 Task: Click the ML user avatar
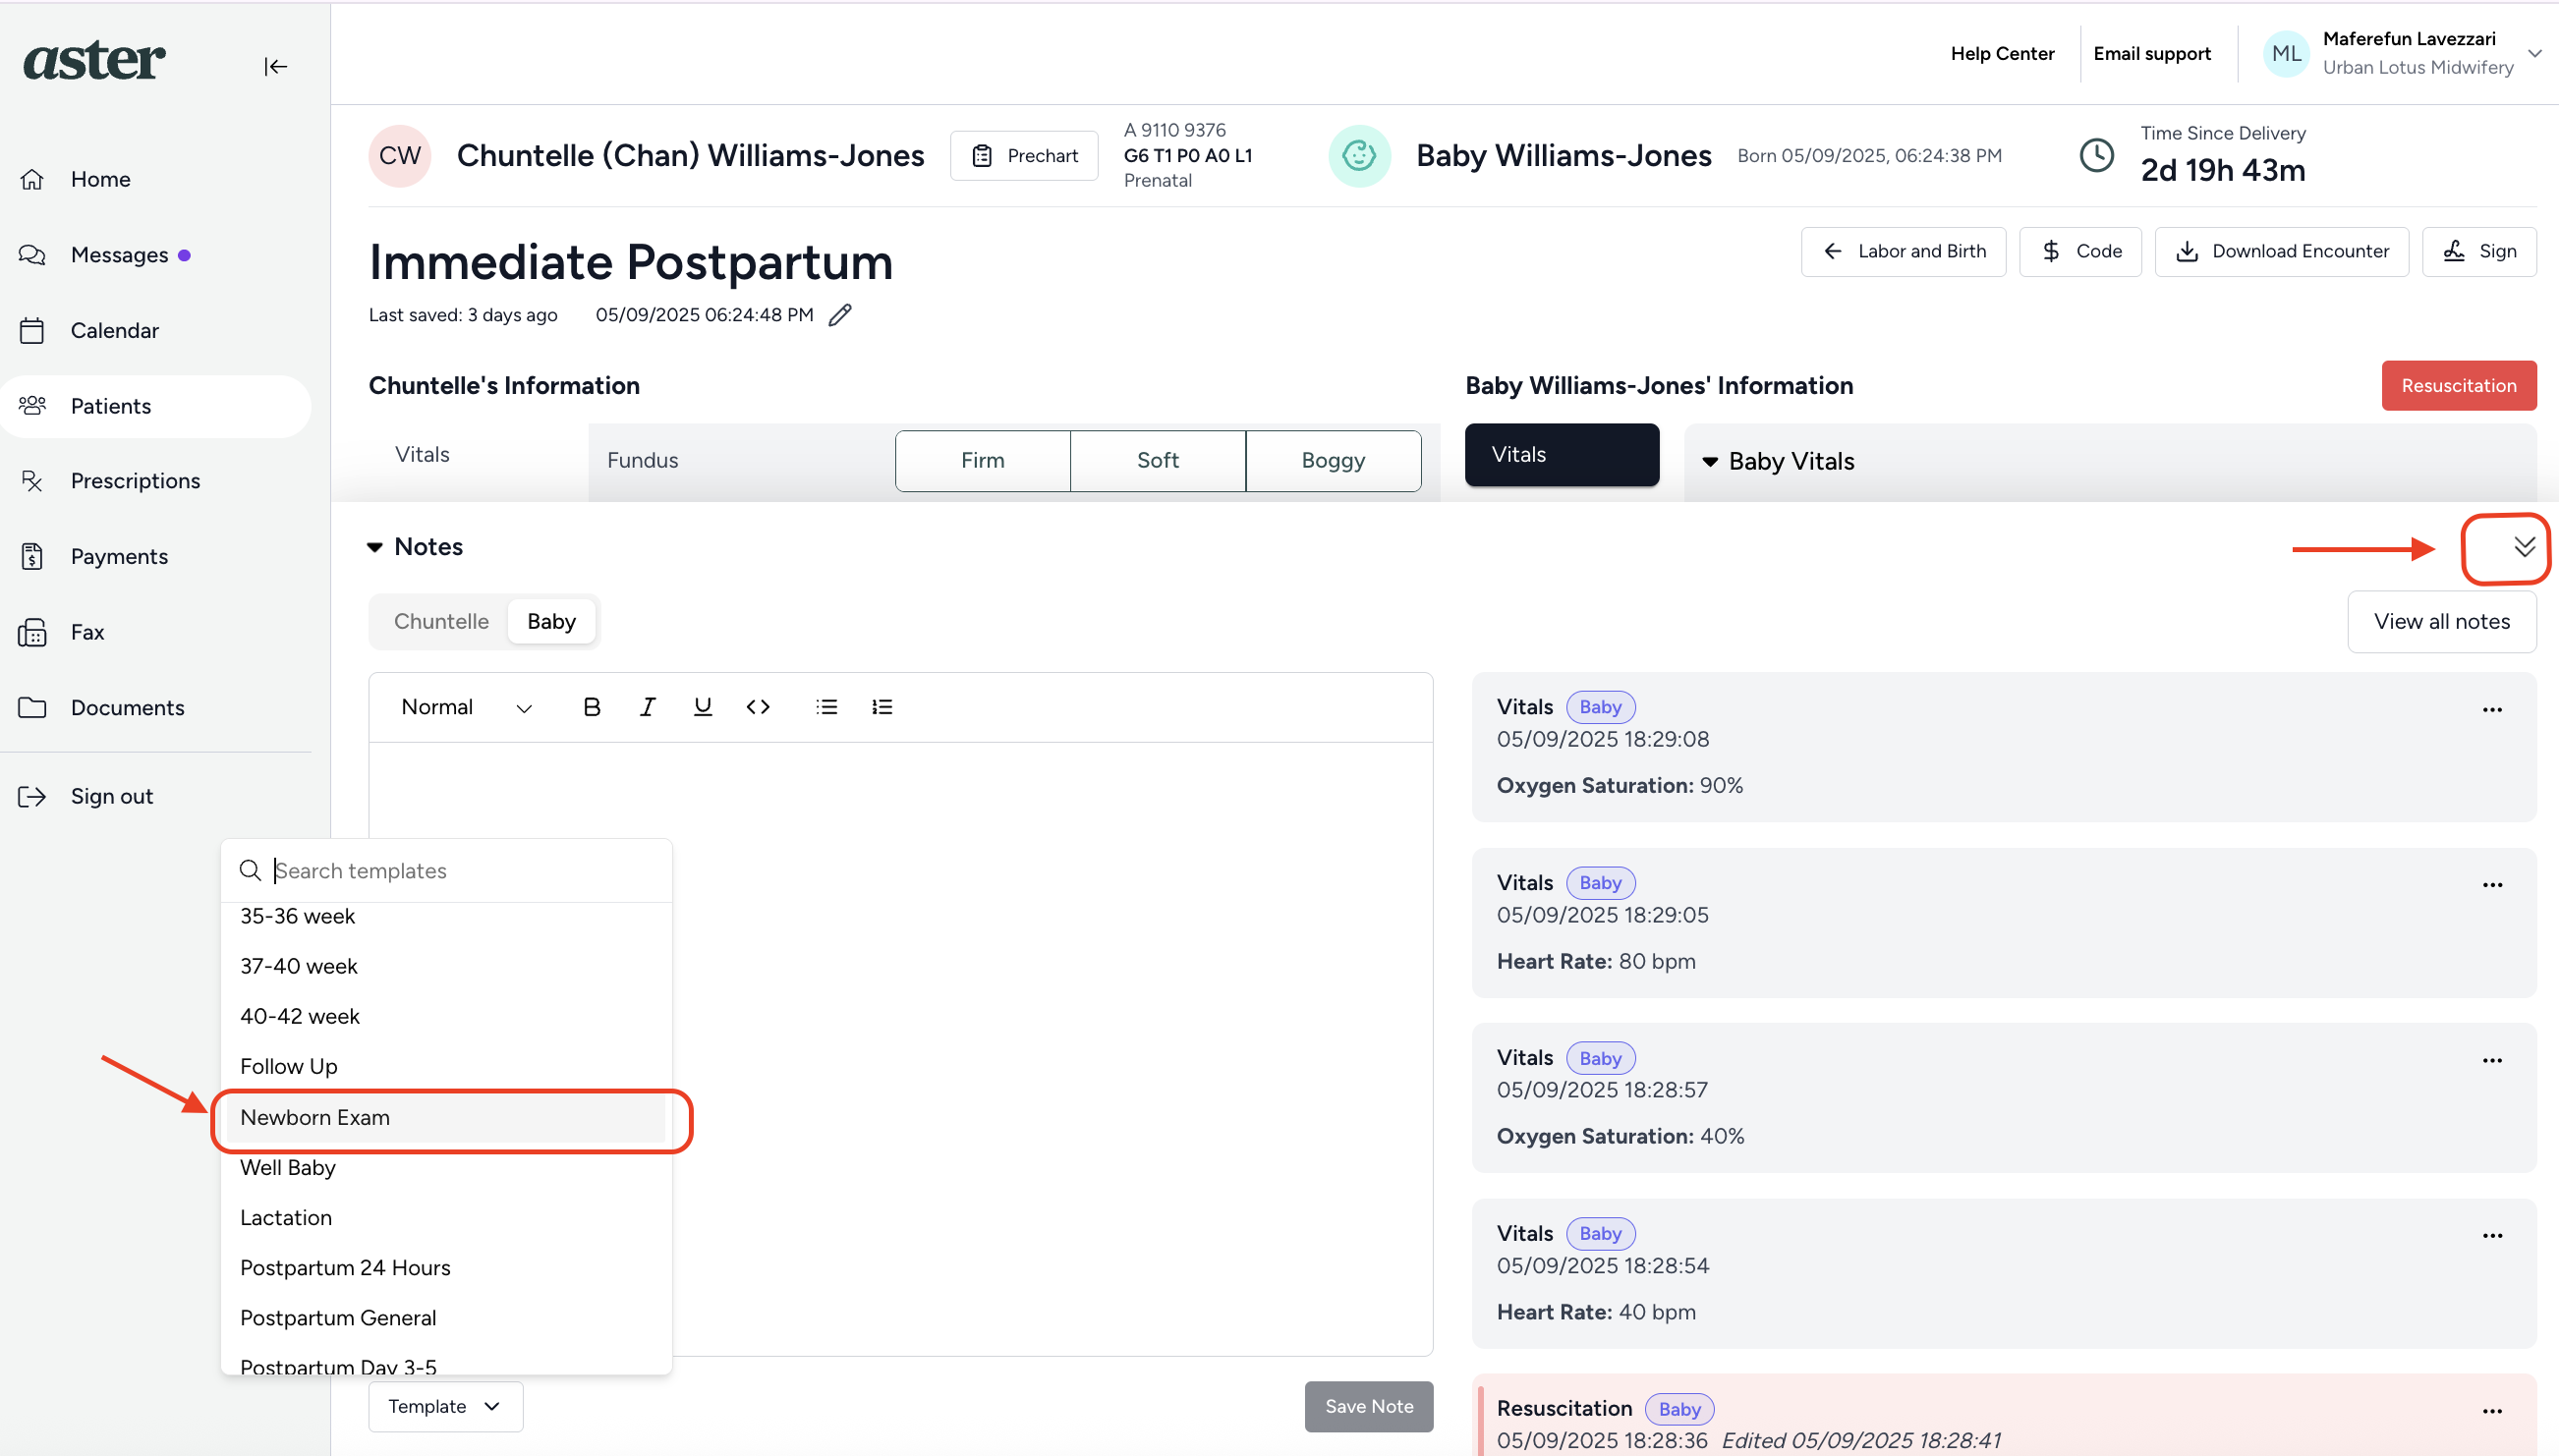pyautogui.click(x=2285, y=53)
